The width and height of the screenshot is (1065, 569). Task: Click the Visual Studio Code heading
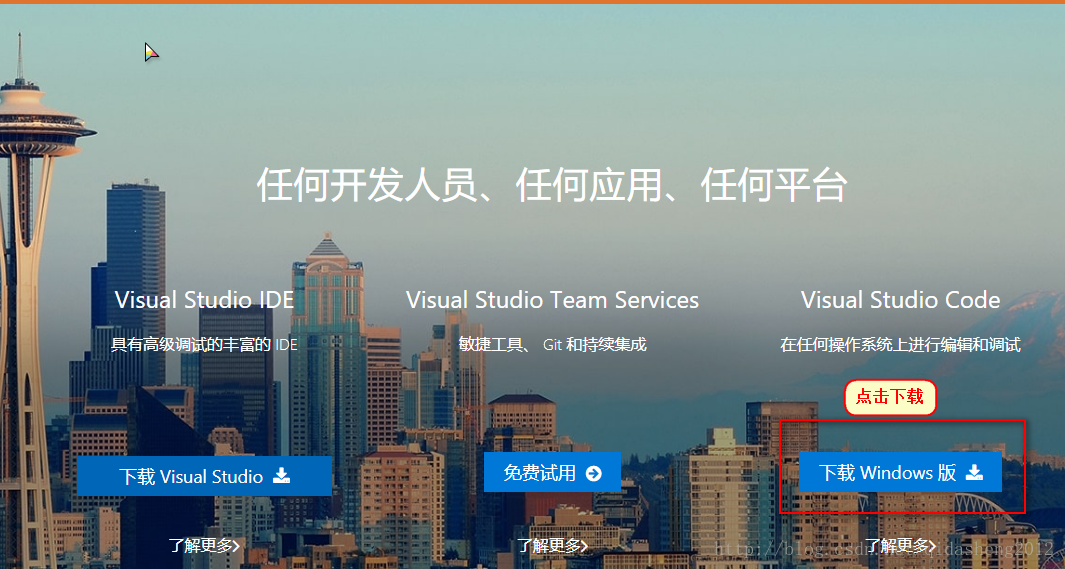pos(900,299)
